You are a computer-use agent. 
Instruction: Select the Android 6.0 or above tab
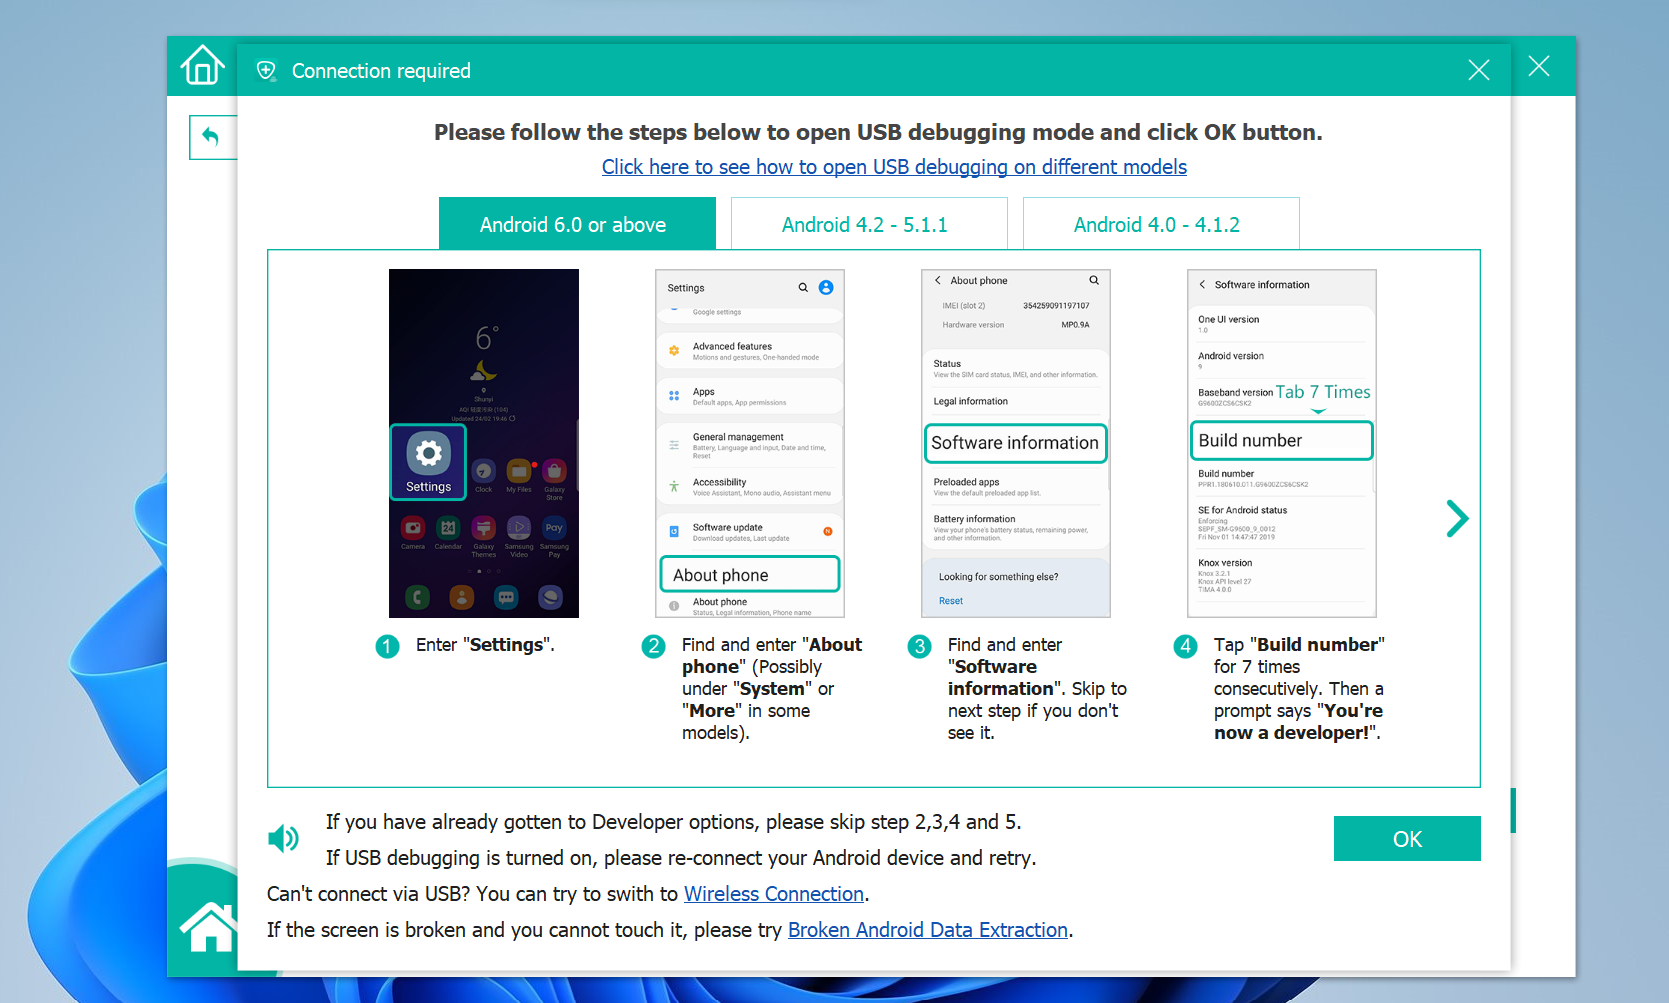coord(577,224)
